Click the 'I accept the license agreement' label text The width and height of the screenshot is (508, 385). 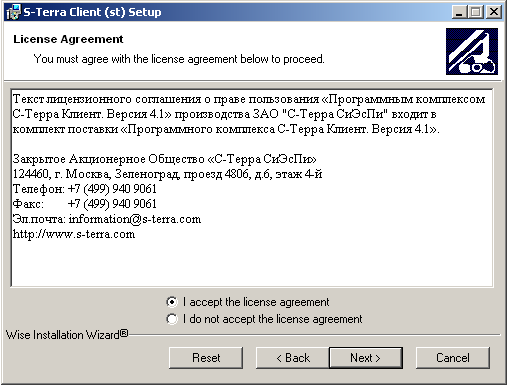[x=256, y=302]
